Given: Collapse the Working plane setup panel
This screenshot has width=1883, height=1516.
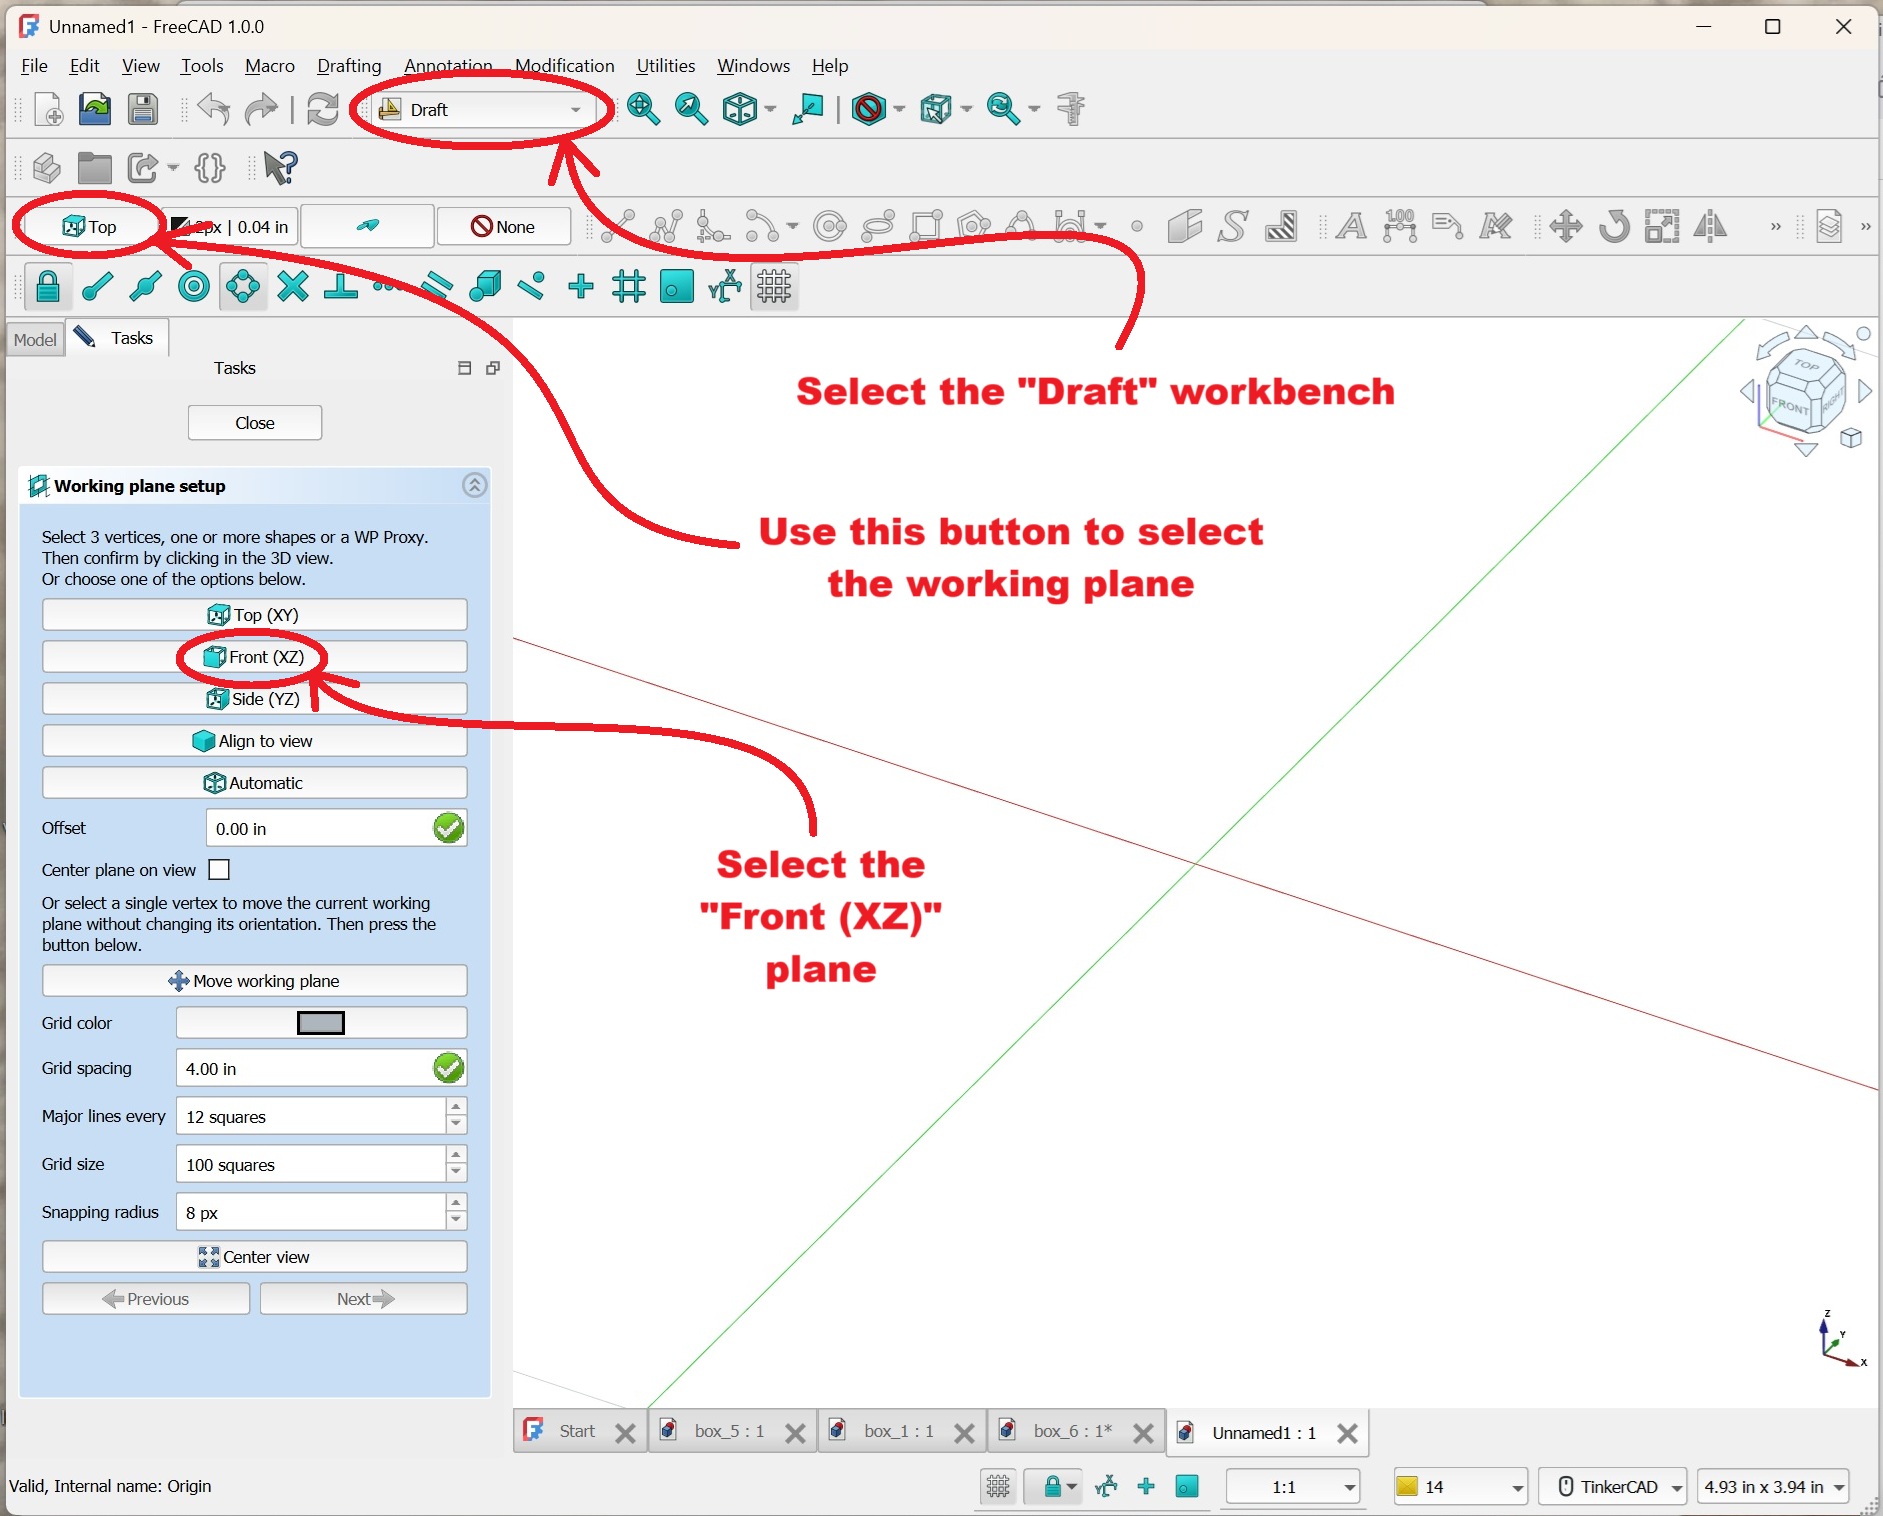Looking at the screenshot, I should click(474, 486).
